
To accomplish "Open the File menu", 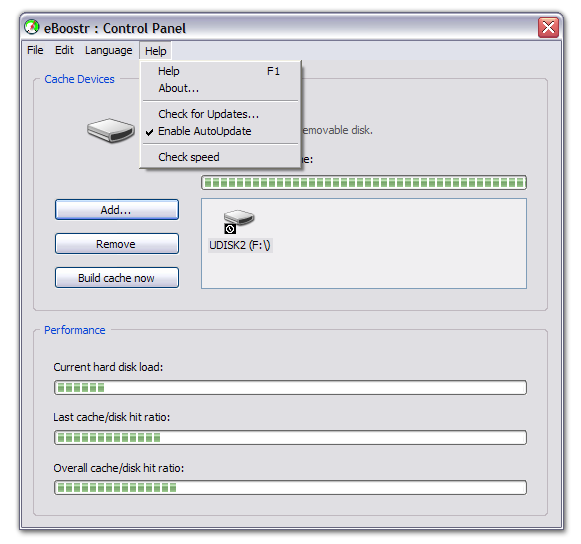I will click(x=35, y=50).
